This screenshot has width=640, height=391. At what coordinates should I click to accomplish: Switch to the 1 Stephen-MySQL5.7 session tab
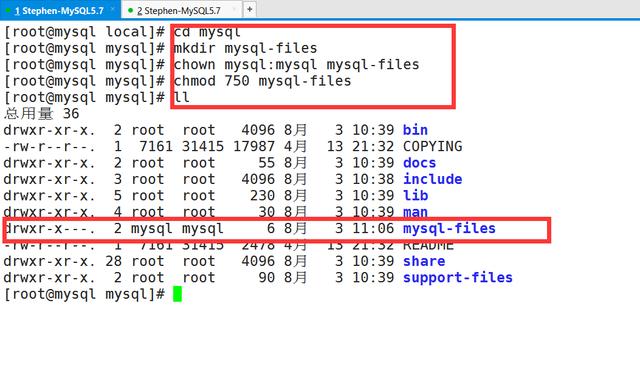60,10
